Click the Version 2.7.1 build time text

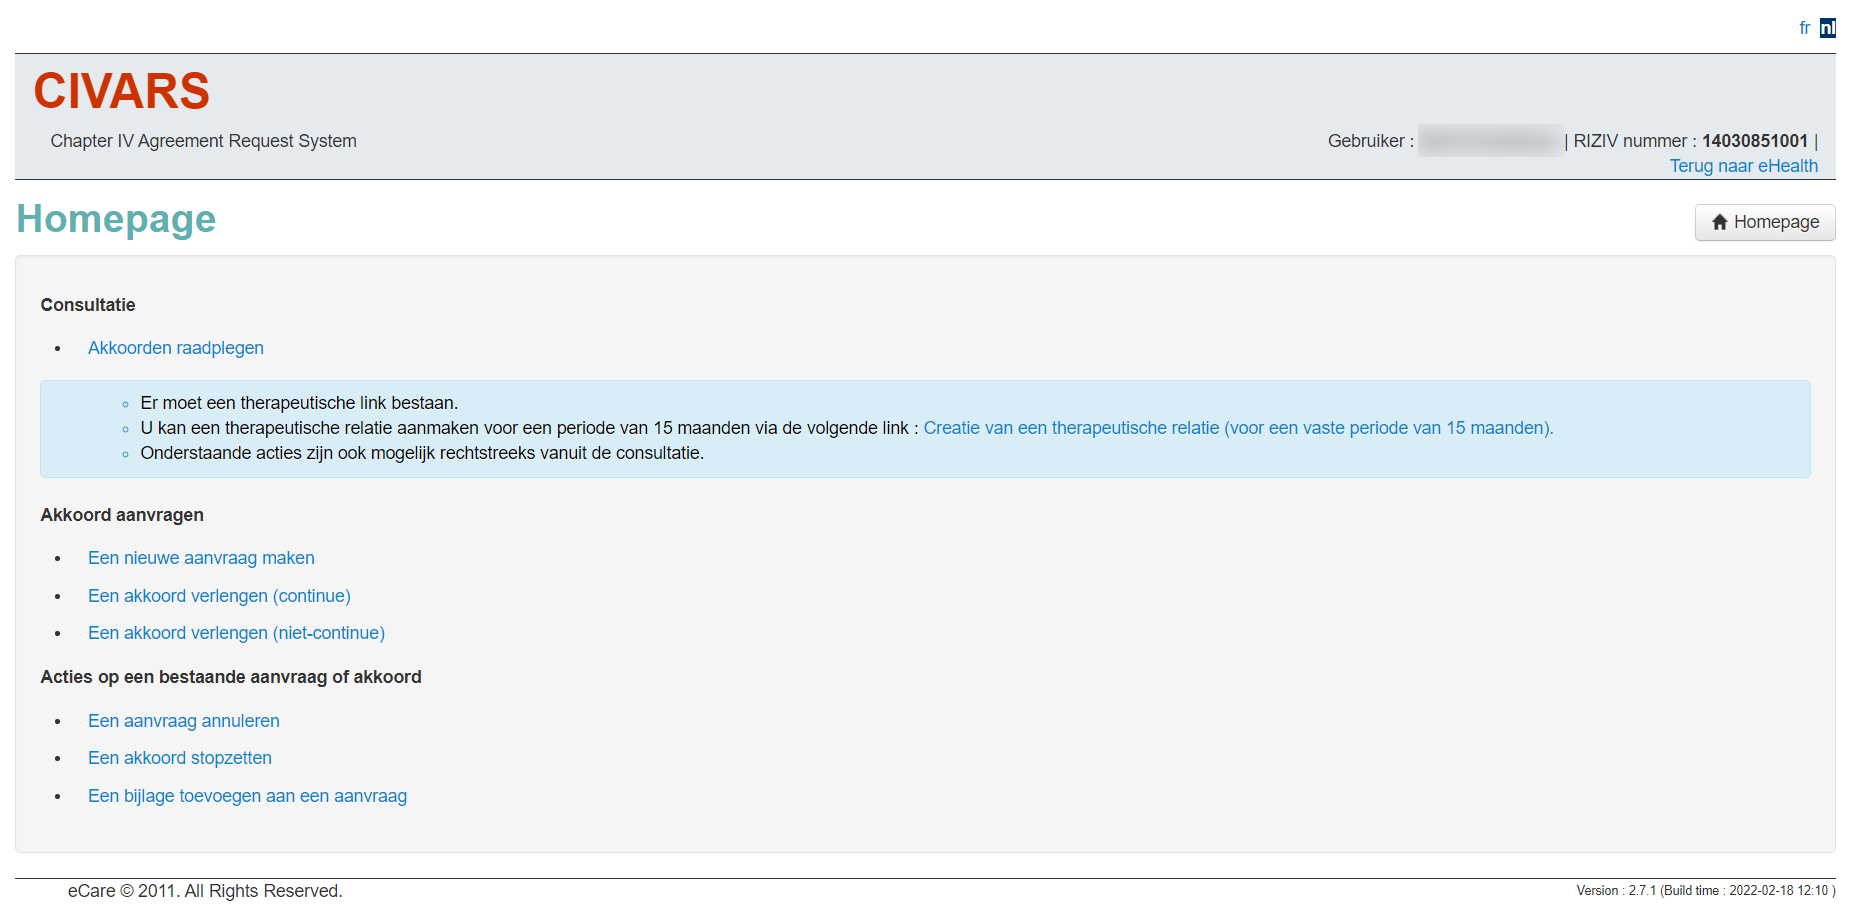[x=1706, y=891]
